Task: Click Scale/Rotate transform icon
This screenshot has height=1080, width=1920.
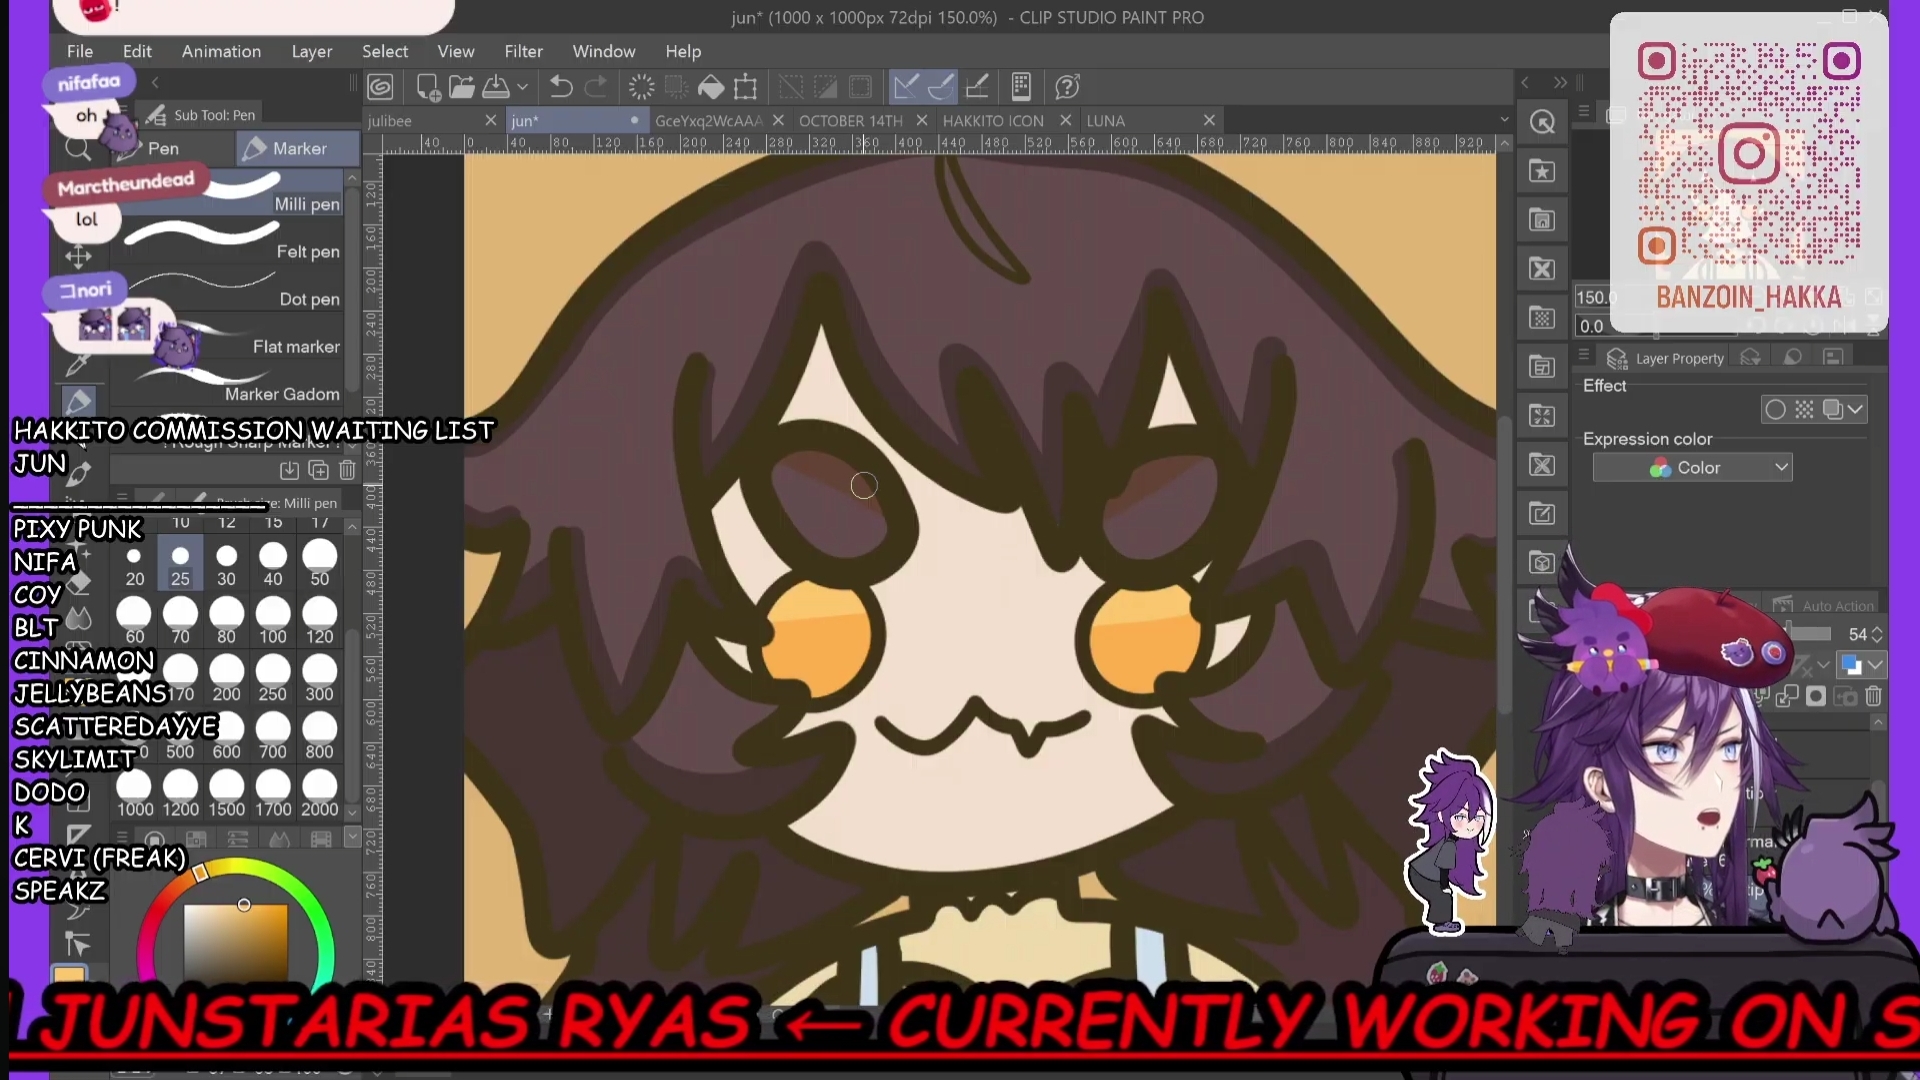Action: tap(745, 87)
